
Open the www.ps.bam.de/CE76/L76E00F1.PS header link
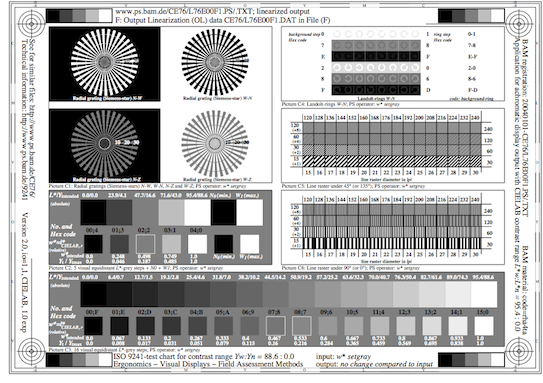(x=184, y=11)
